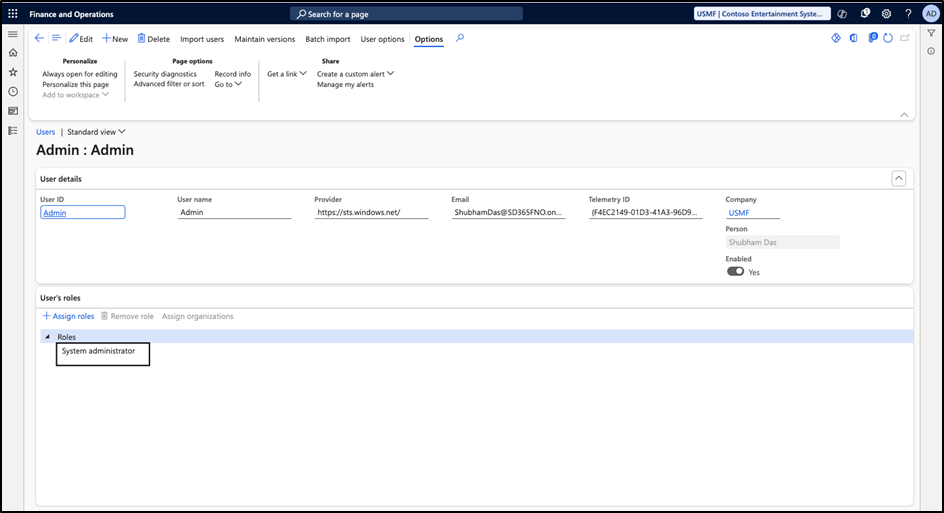Refresh the page using the refresh icon

[x=888, y=39]
